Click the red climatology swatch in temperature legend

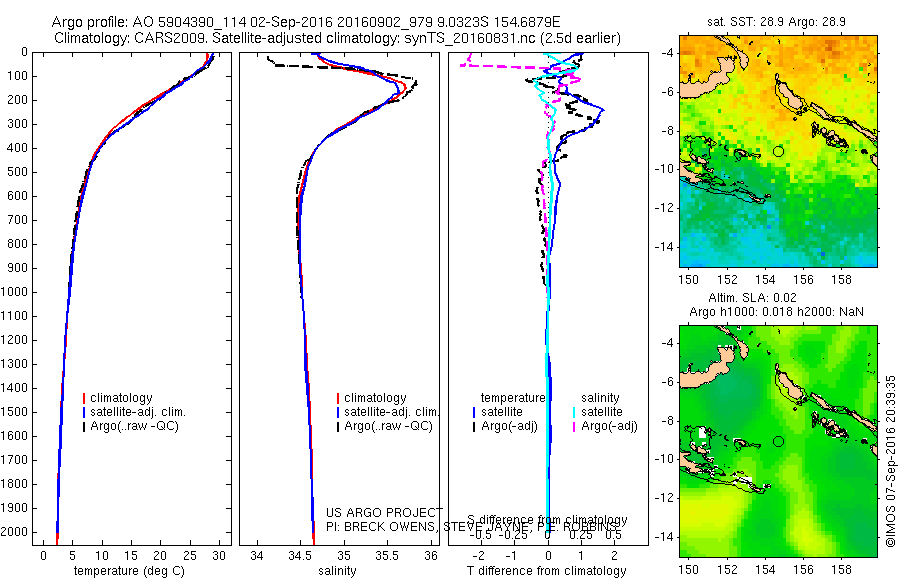(84, 398)
